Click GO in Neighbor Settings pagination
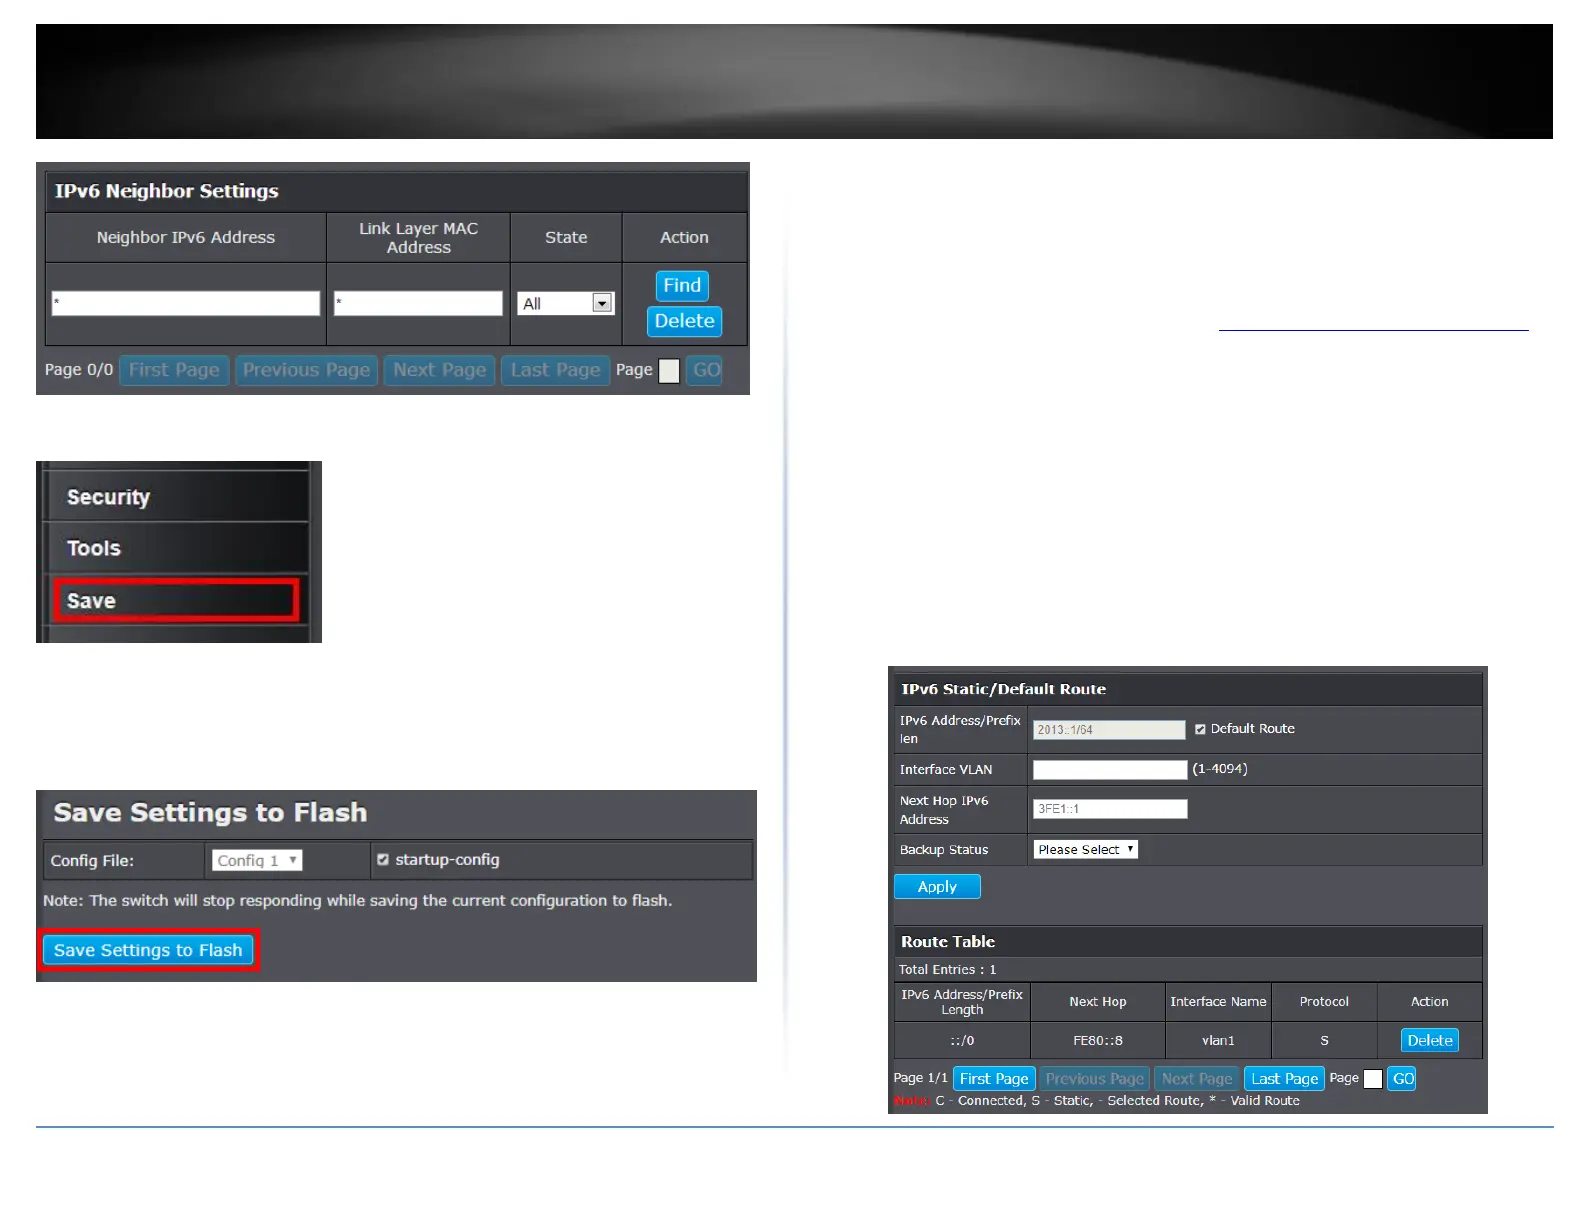Viewport: 1584px width, 1224px height. click(x=706, y=370)
